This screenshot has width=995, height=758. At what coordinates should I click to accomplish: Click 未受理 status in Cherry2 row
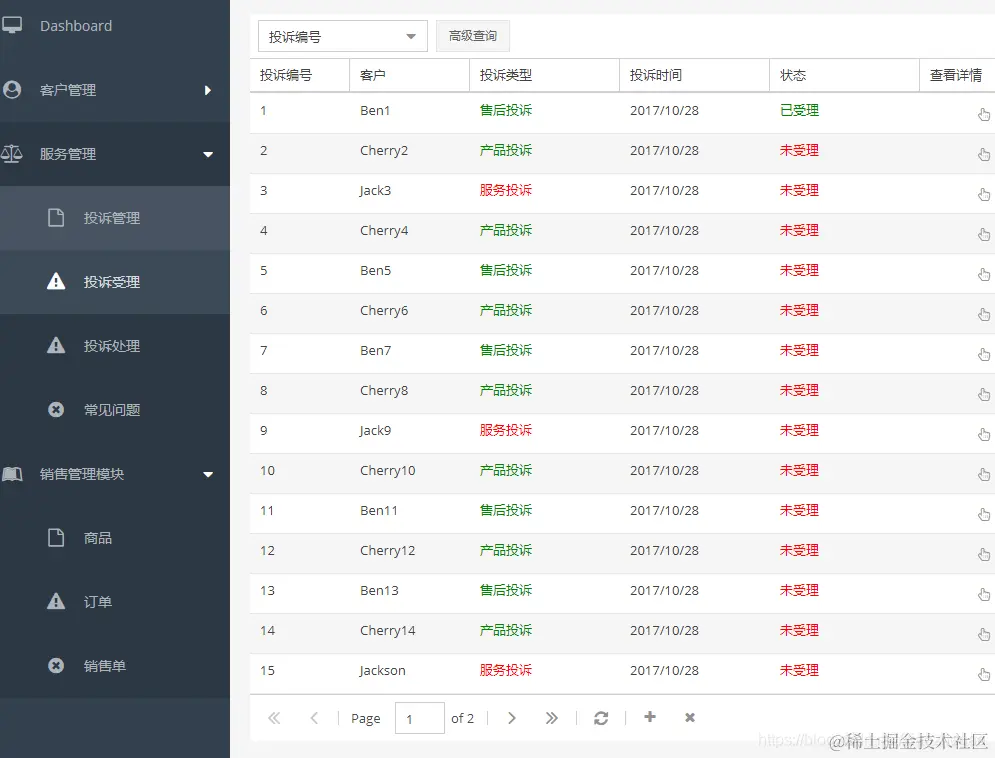(x=799, y=150)
